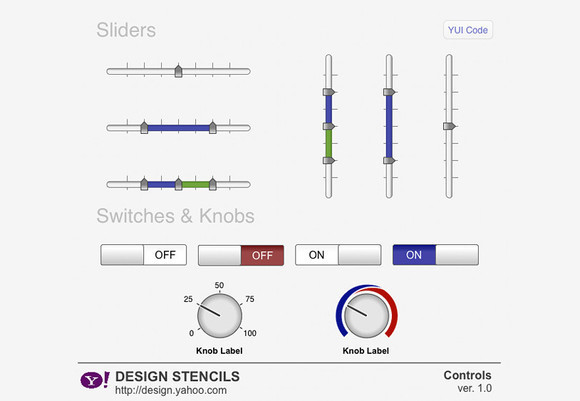The image size is (580, 401).
Task: Click the top handle of the blue-green vertical slider
Action: pyautogui.click(x=329, y=92)
